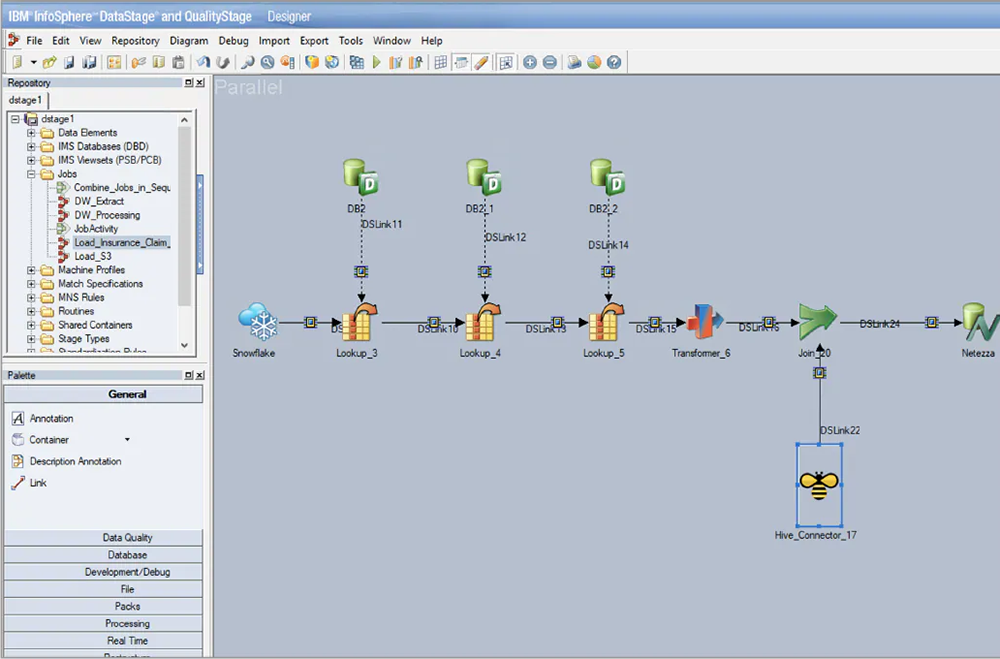Open the Debug menu
1000x659 pixels.
click(233, 41)
